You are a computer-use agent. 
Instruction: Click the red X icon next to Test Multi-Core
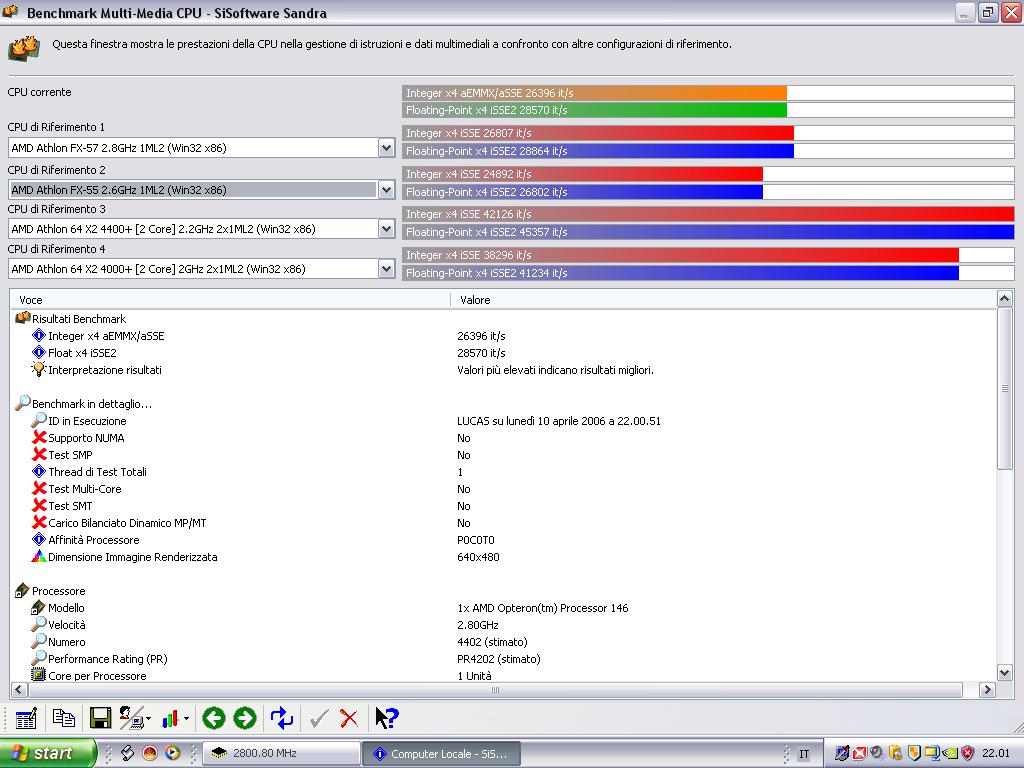pyautogui.click(x=39, y=488)
